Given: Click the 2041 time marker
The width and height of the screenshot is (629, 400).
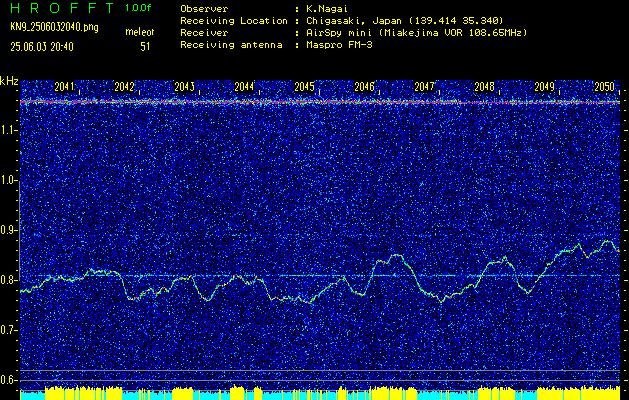Looking at the screenshot, I should click(x=64, y=87).
